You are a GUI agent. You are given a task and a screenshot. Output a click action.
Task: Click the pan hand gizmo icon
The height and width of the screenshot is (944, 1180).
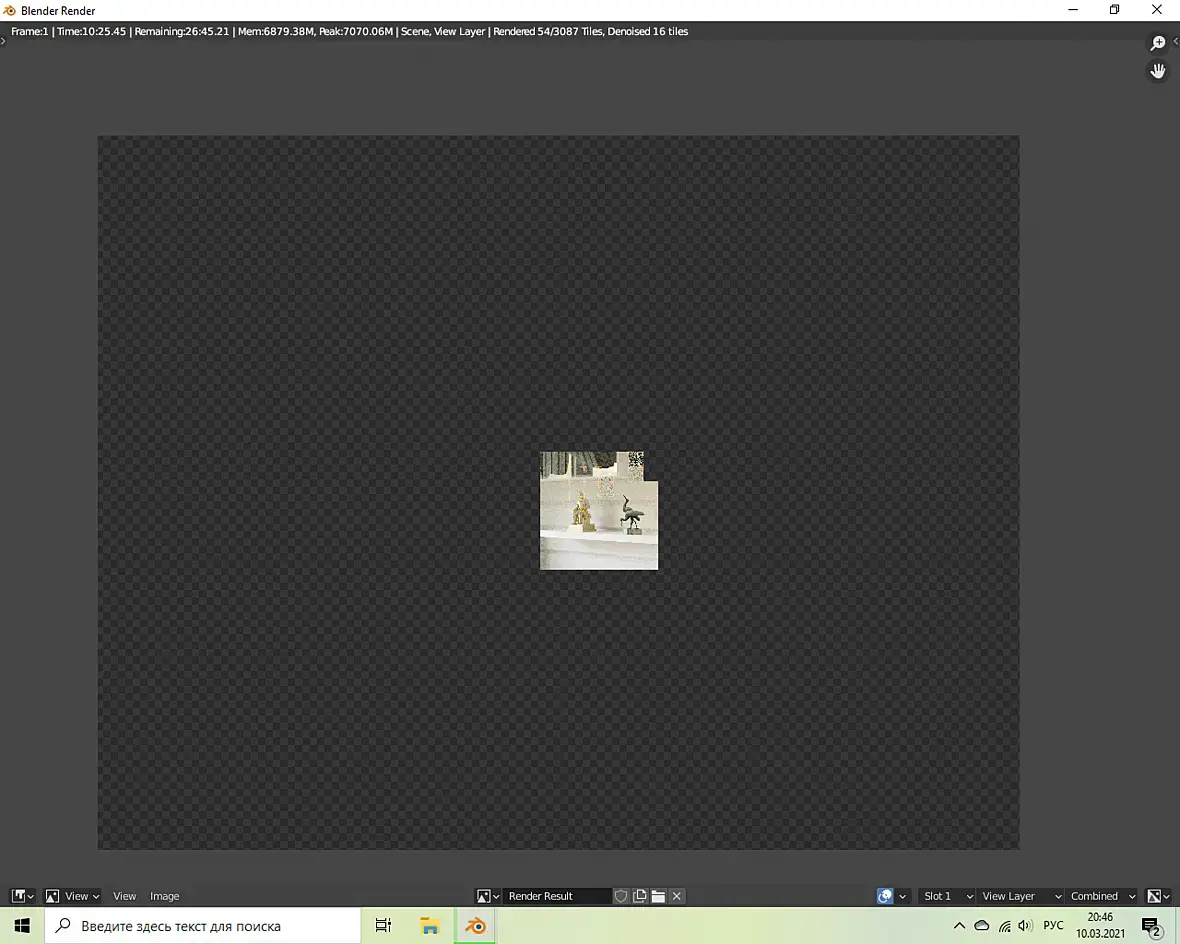1157,71
